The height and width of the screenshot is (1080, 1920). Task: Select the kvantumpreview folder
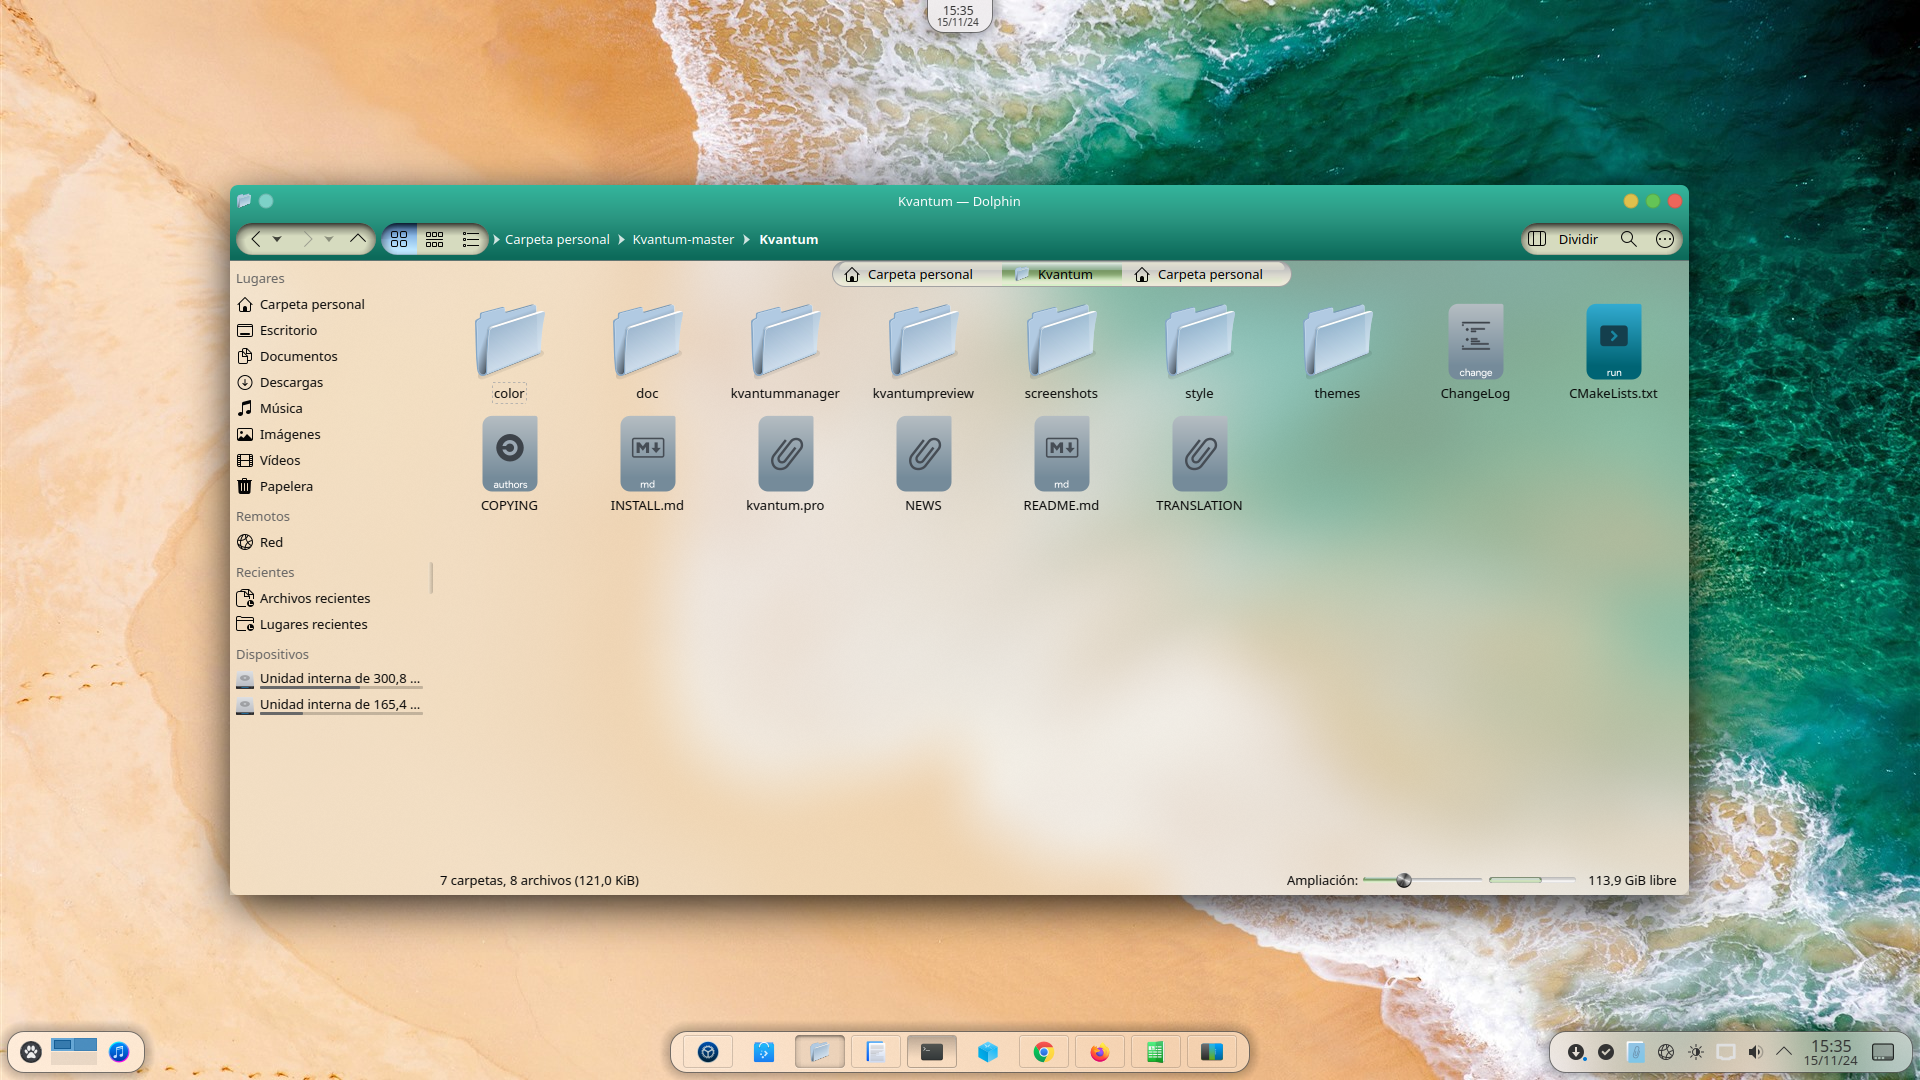click(x=923, y=352)
